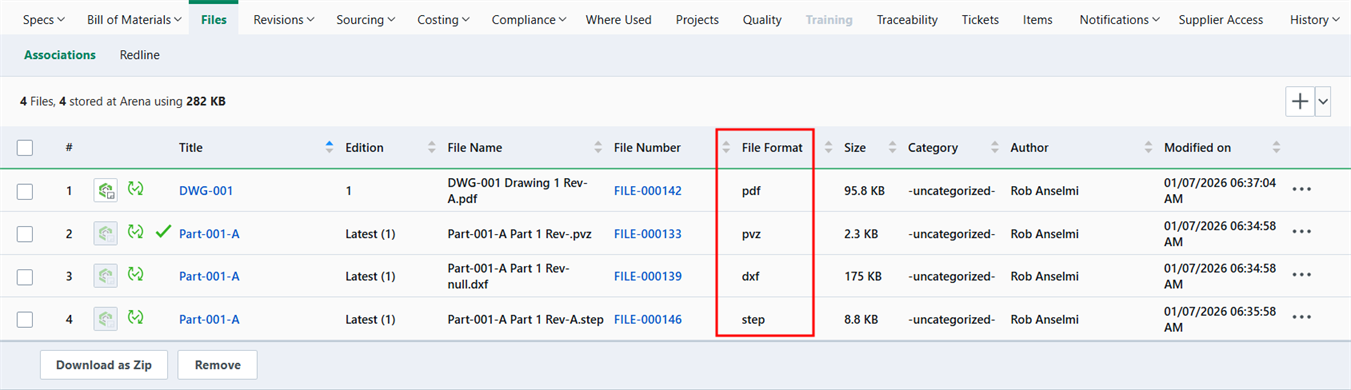Viewport: 1351px width, 390px height.
Task: Open the Compliance dropdown menu
Action: (529, 19)
